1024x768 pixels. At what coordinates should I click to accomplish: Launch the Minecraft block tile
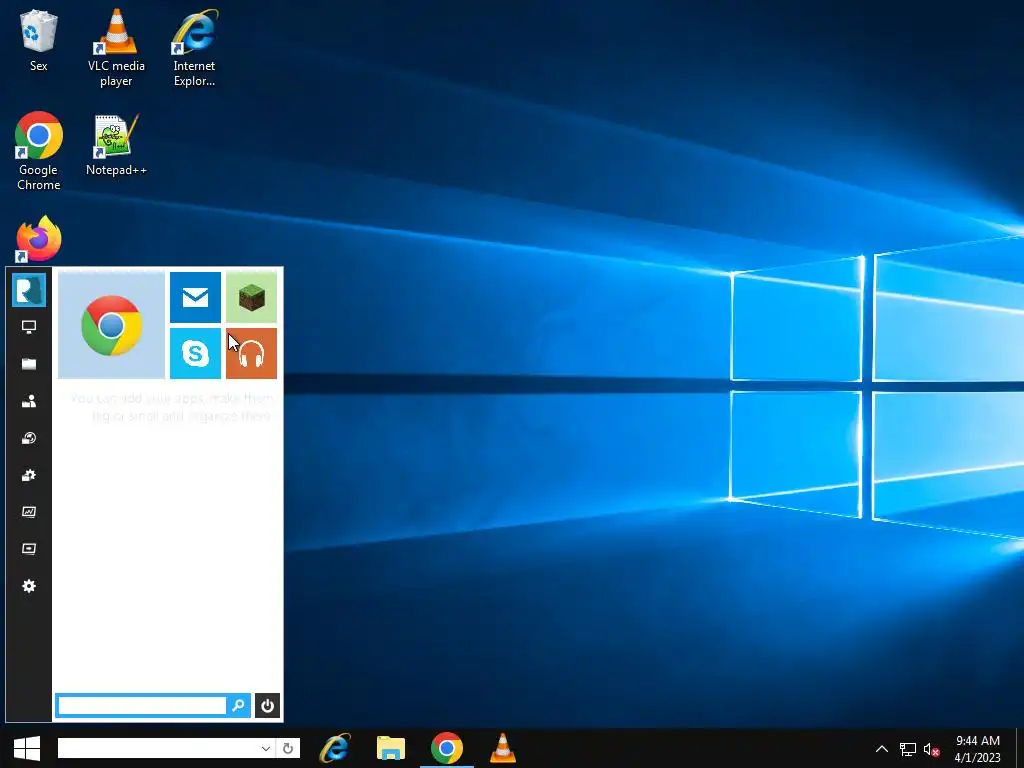pyautogui.click(x=251, y=297)
